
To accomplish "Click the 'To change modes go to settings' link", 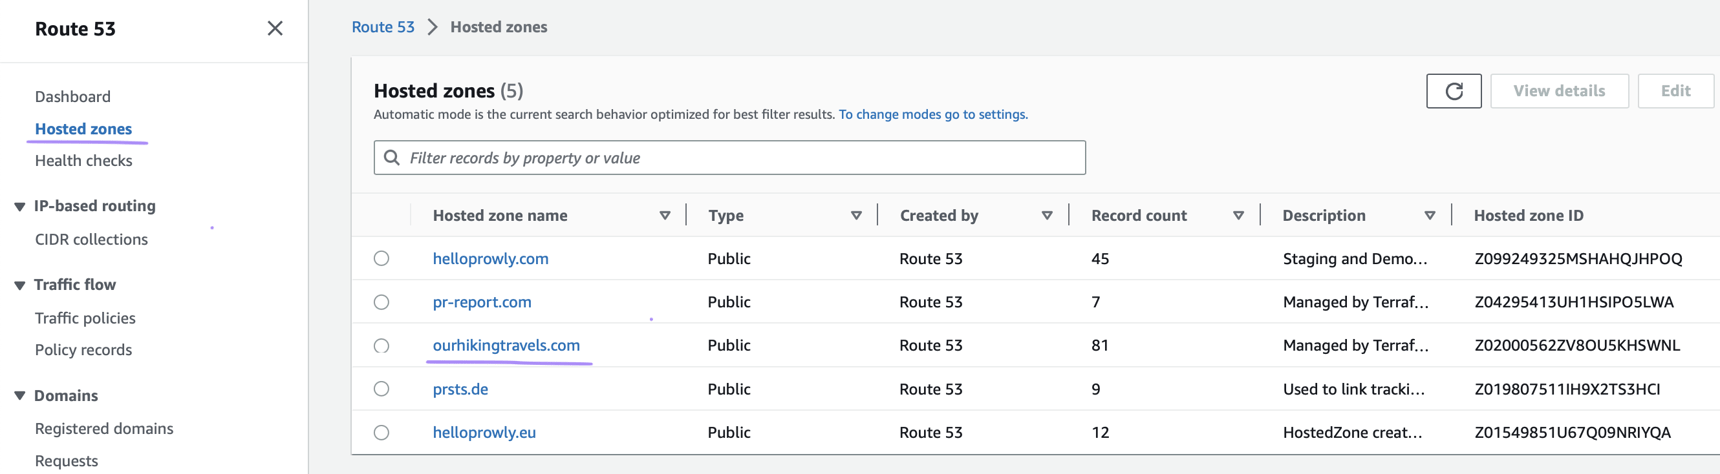I will click(x=932, y=115).
